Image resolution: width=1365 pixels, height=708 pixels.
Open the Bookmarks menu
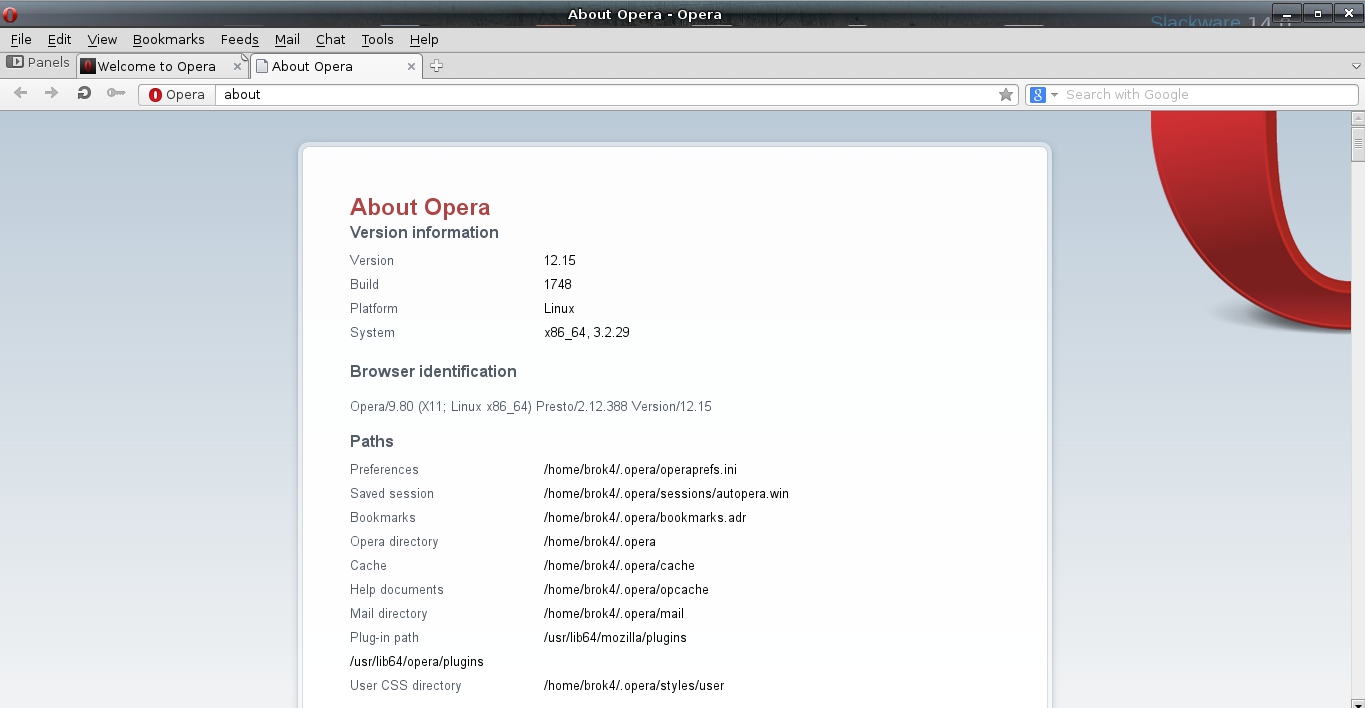tap(168, 40)
